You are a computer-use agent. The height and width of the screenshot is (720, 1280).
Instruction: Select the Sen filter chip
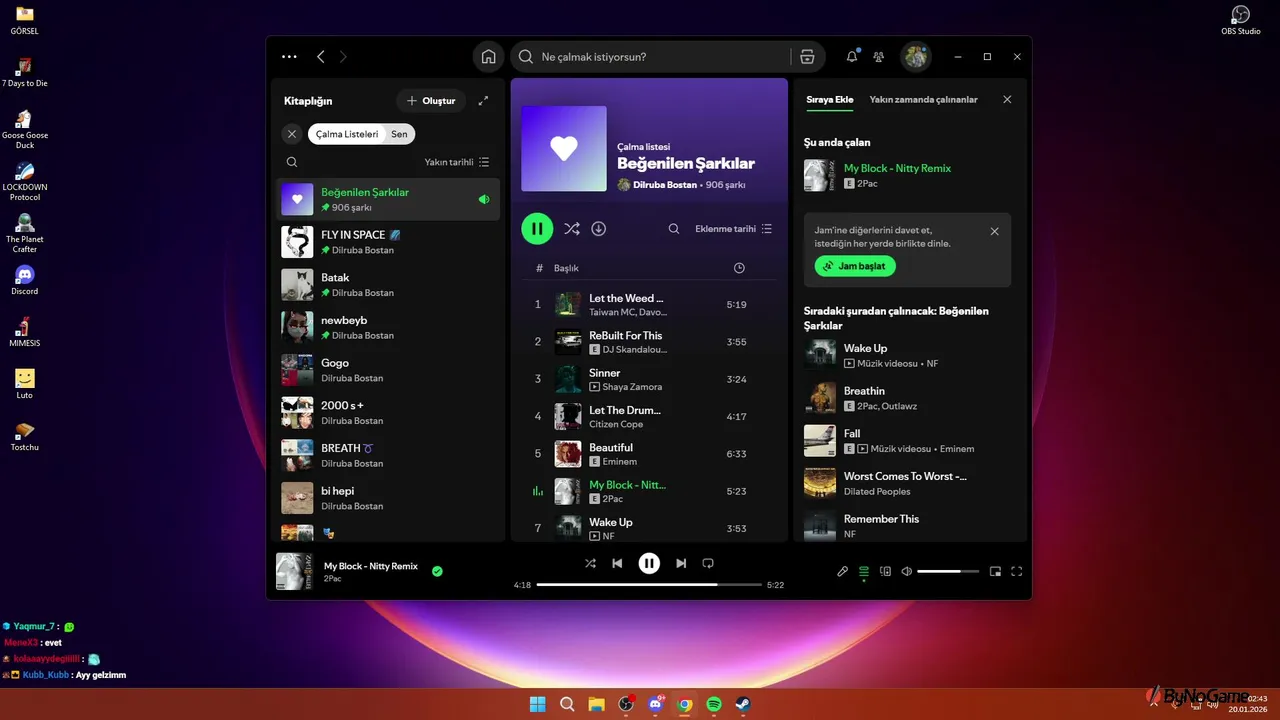399,134
